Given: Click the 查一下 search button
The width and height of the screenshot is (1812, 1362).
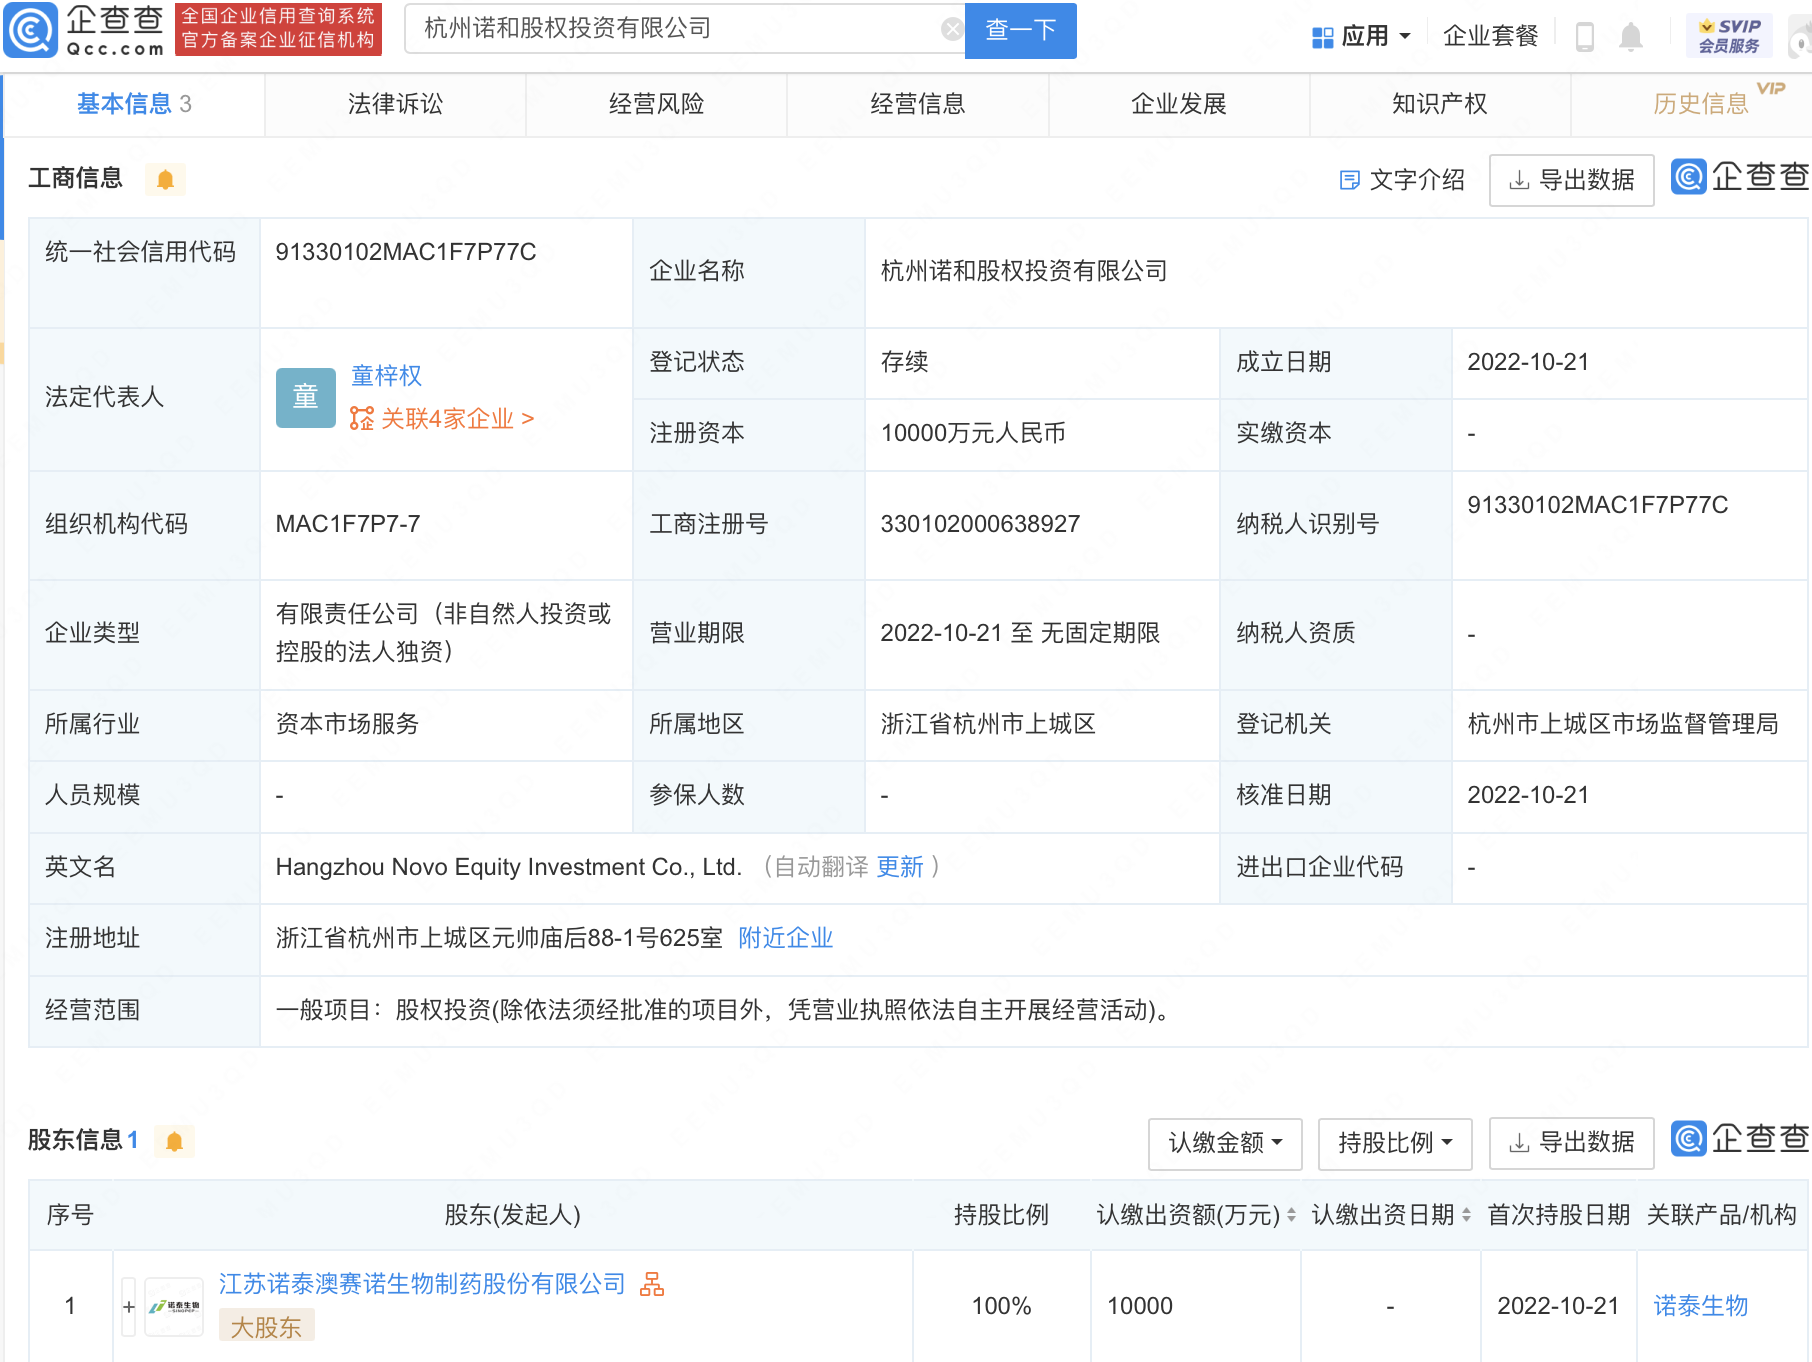Looking at the screenshot, I should coord(1020,30).
